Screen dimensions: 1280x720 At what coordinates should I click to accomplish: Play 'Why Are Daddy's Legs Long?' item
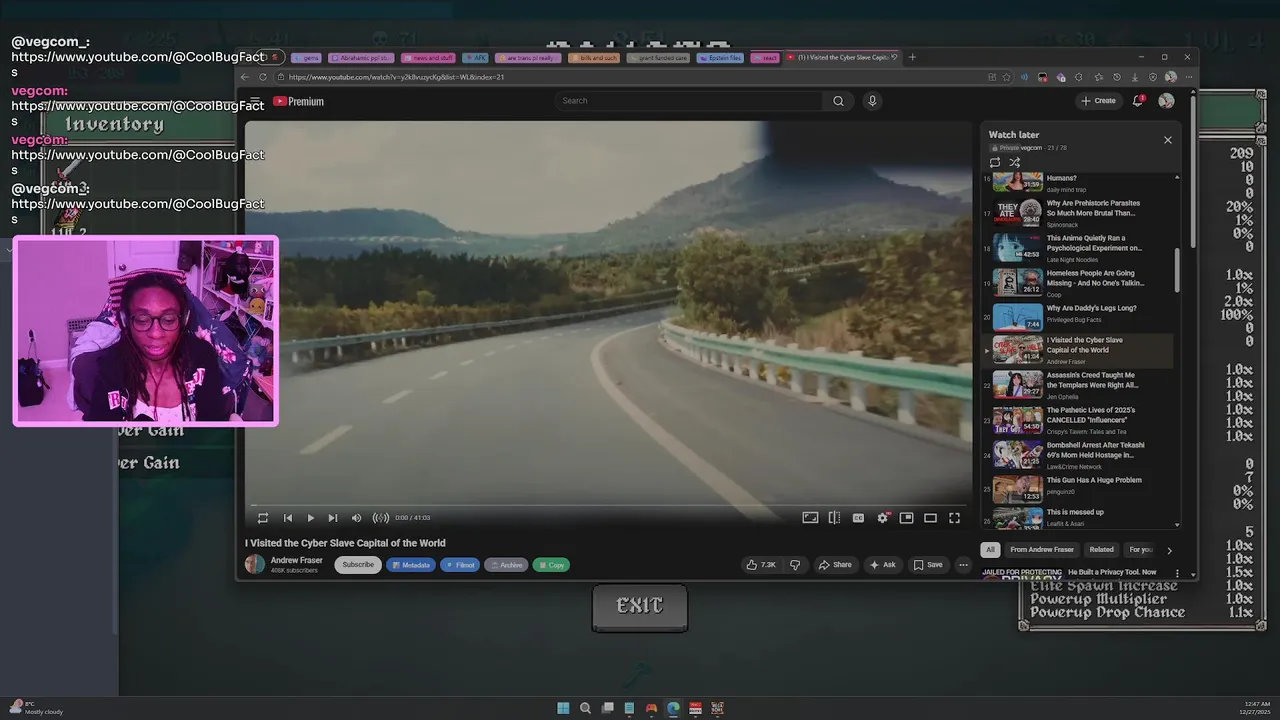click(x=1078, y=318)
